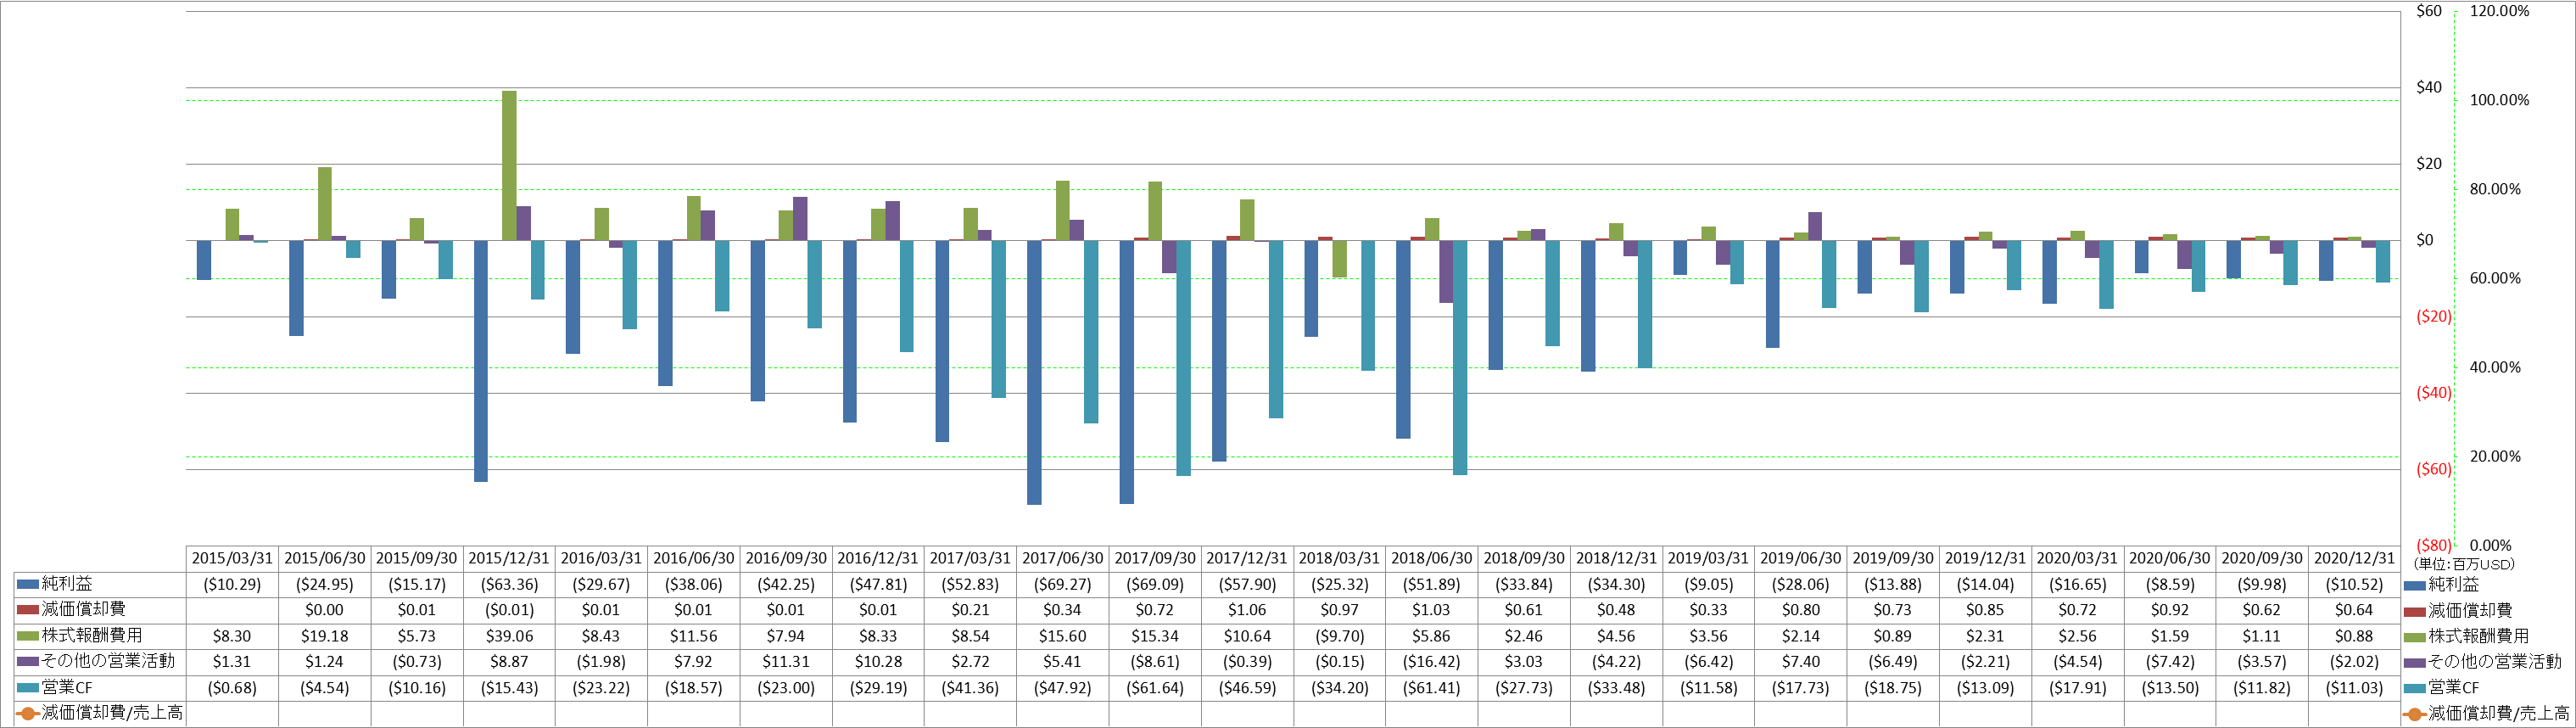Click the その他の営業活動 cell showing $7.40

point(1800,662)
